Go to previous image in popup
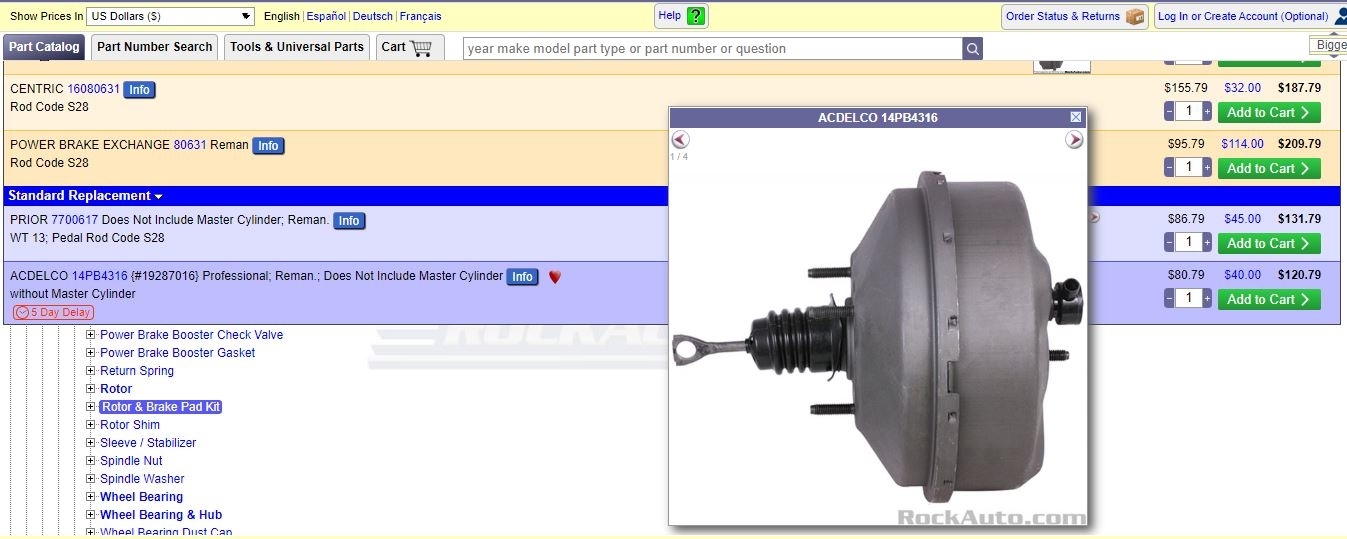The height and width of the screenshot is (539, 1347). coord(680,140)
